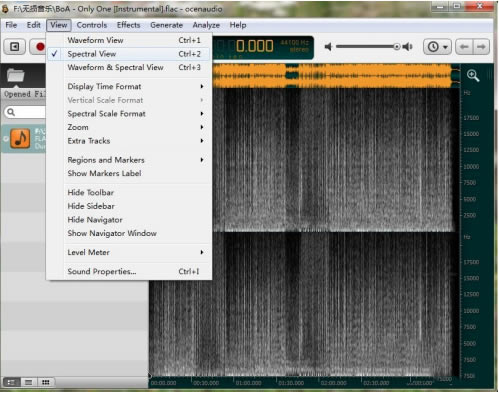Choose Hide Toolbar menu entry
Image resolution: width=499 pixels, height=394 pixels.
(x=129, y=192)
